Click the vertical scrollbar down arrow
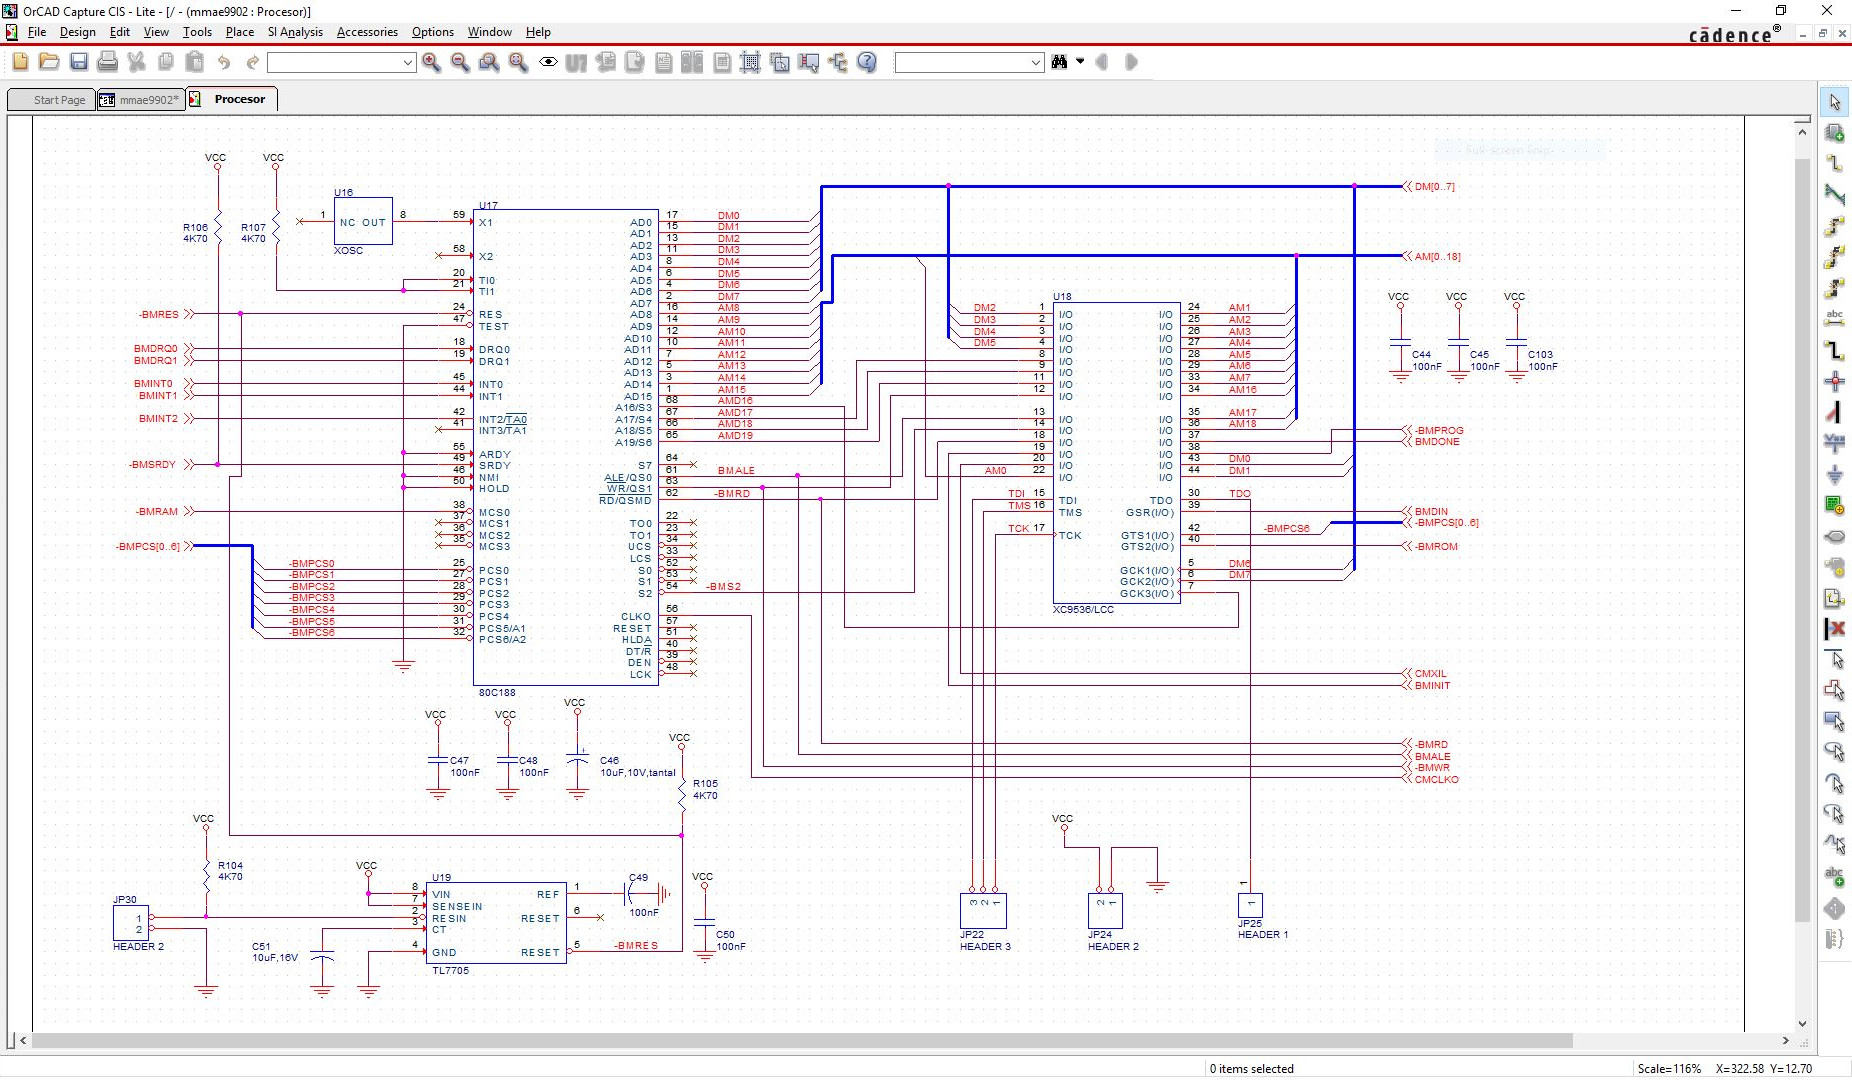The image size is (1852, 1080). tap(1802, 1023)
